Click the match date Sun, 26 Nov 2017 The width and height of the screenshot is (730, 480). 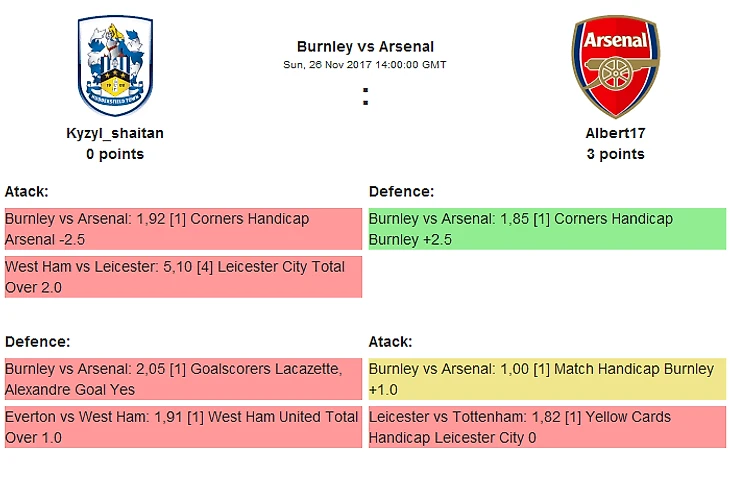coord(365,65)
